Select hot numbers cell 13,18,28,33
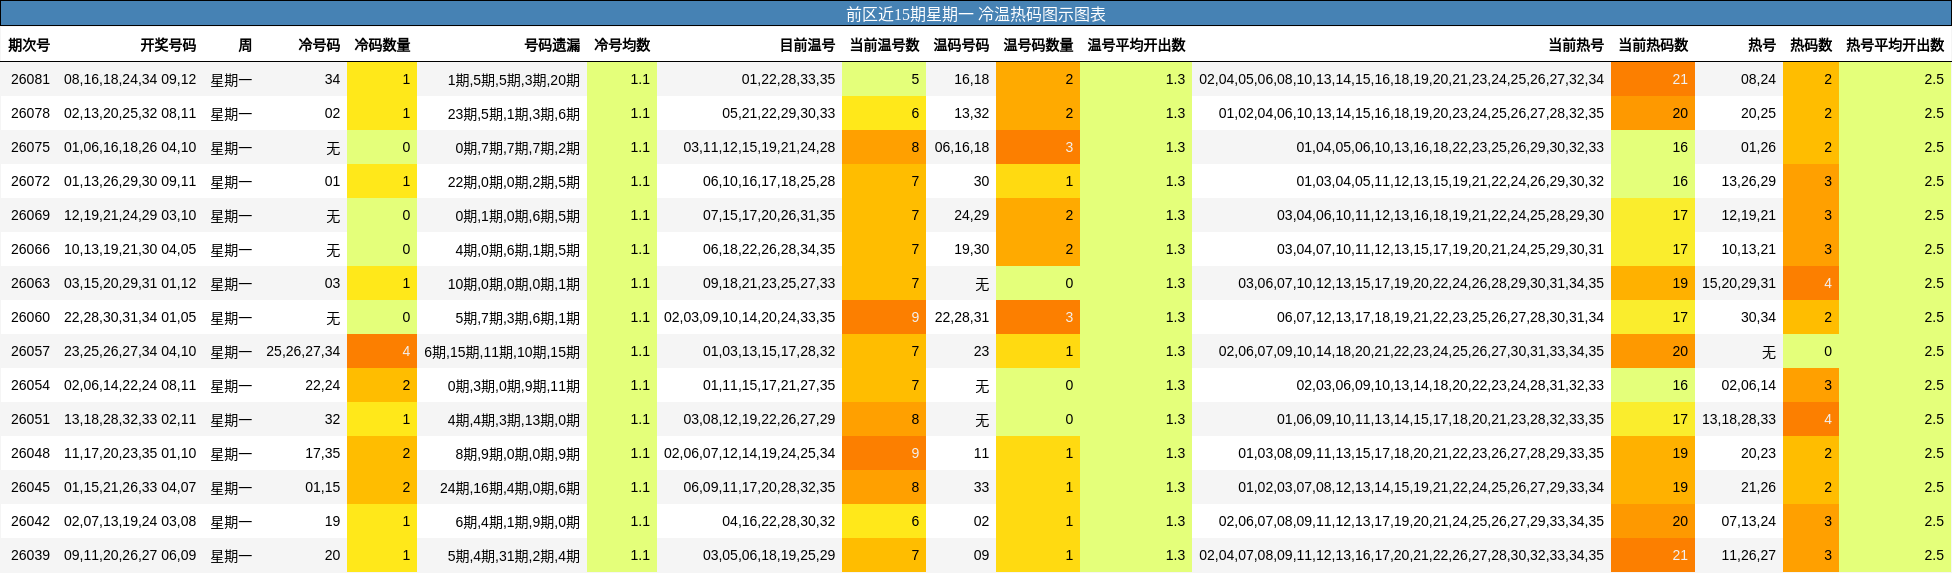The image size is (1952, 573). click(x=1739, y=419)
